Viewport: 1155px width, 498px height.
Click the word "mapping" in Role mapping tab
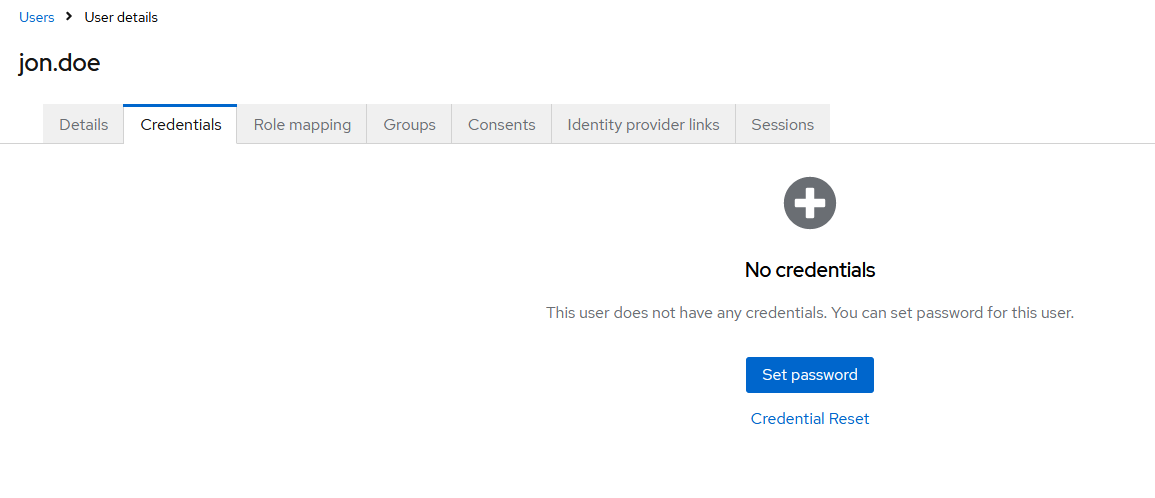click(x=320, y=125)
